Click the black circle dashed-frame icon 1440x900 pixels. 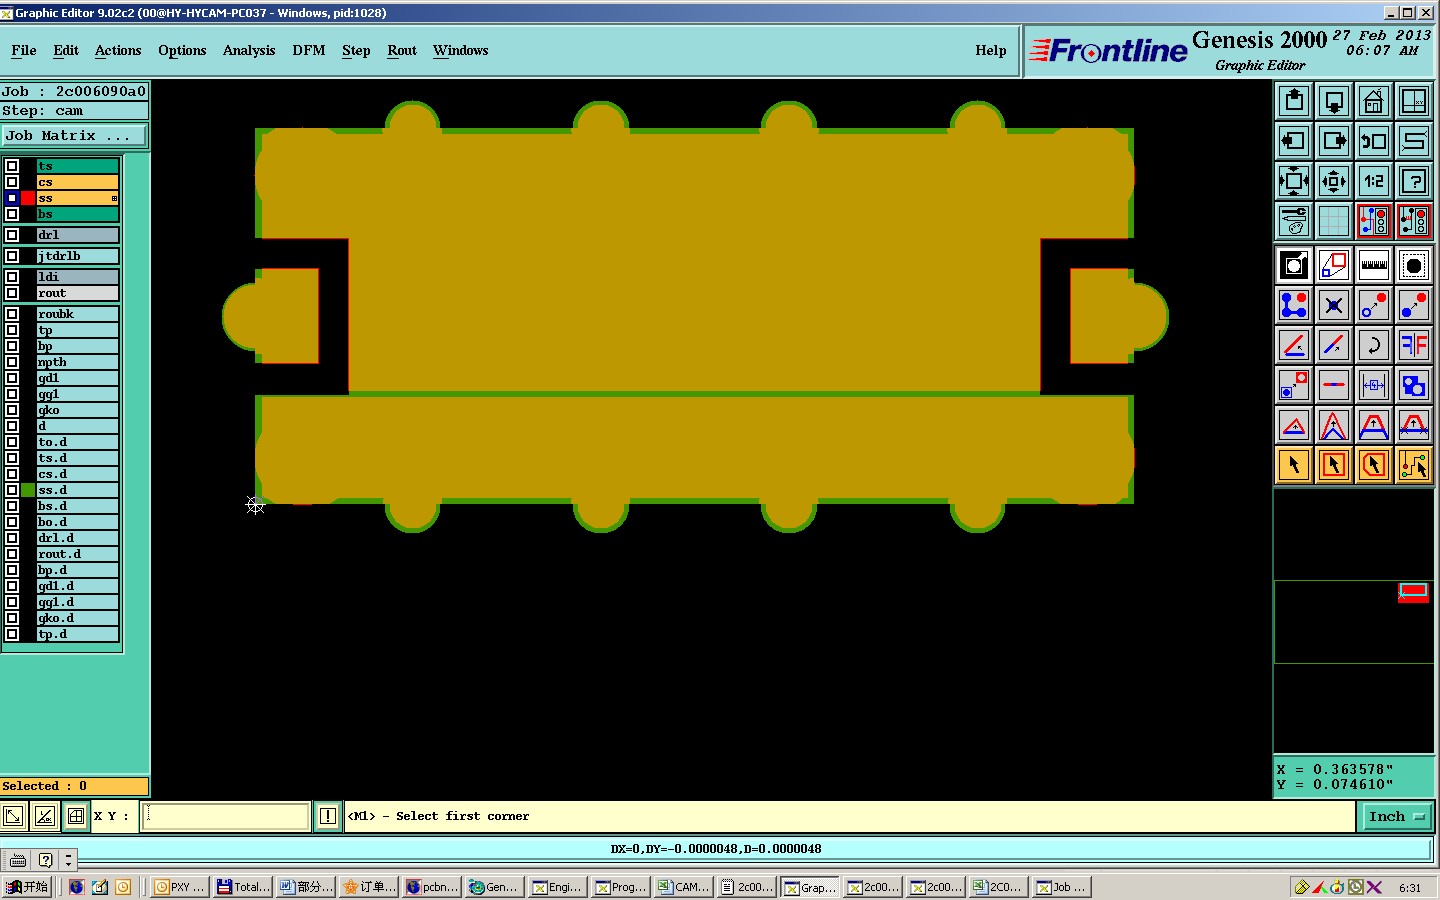pos(1414,265)
